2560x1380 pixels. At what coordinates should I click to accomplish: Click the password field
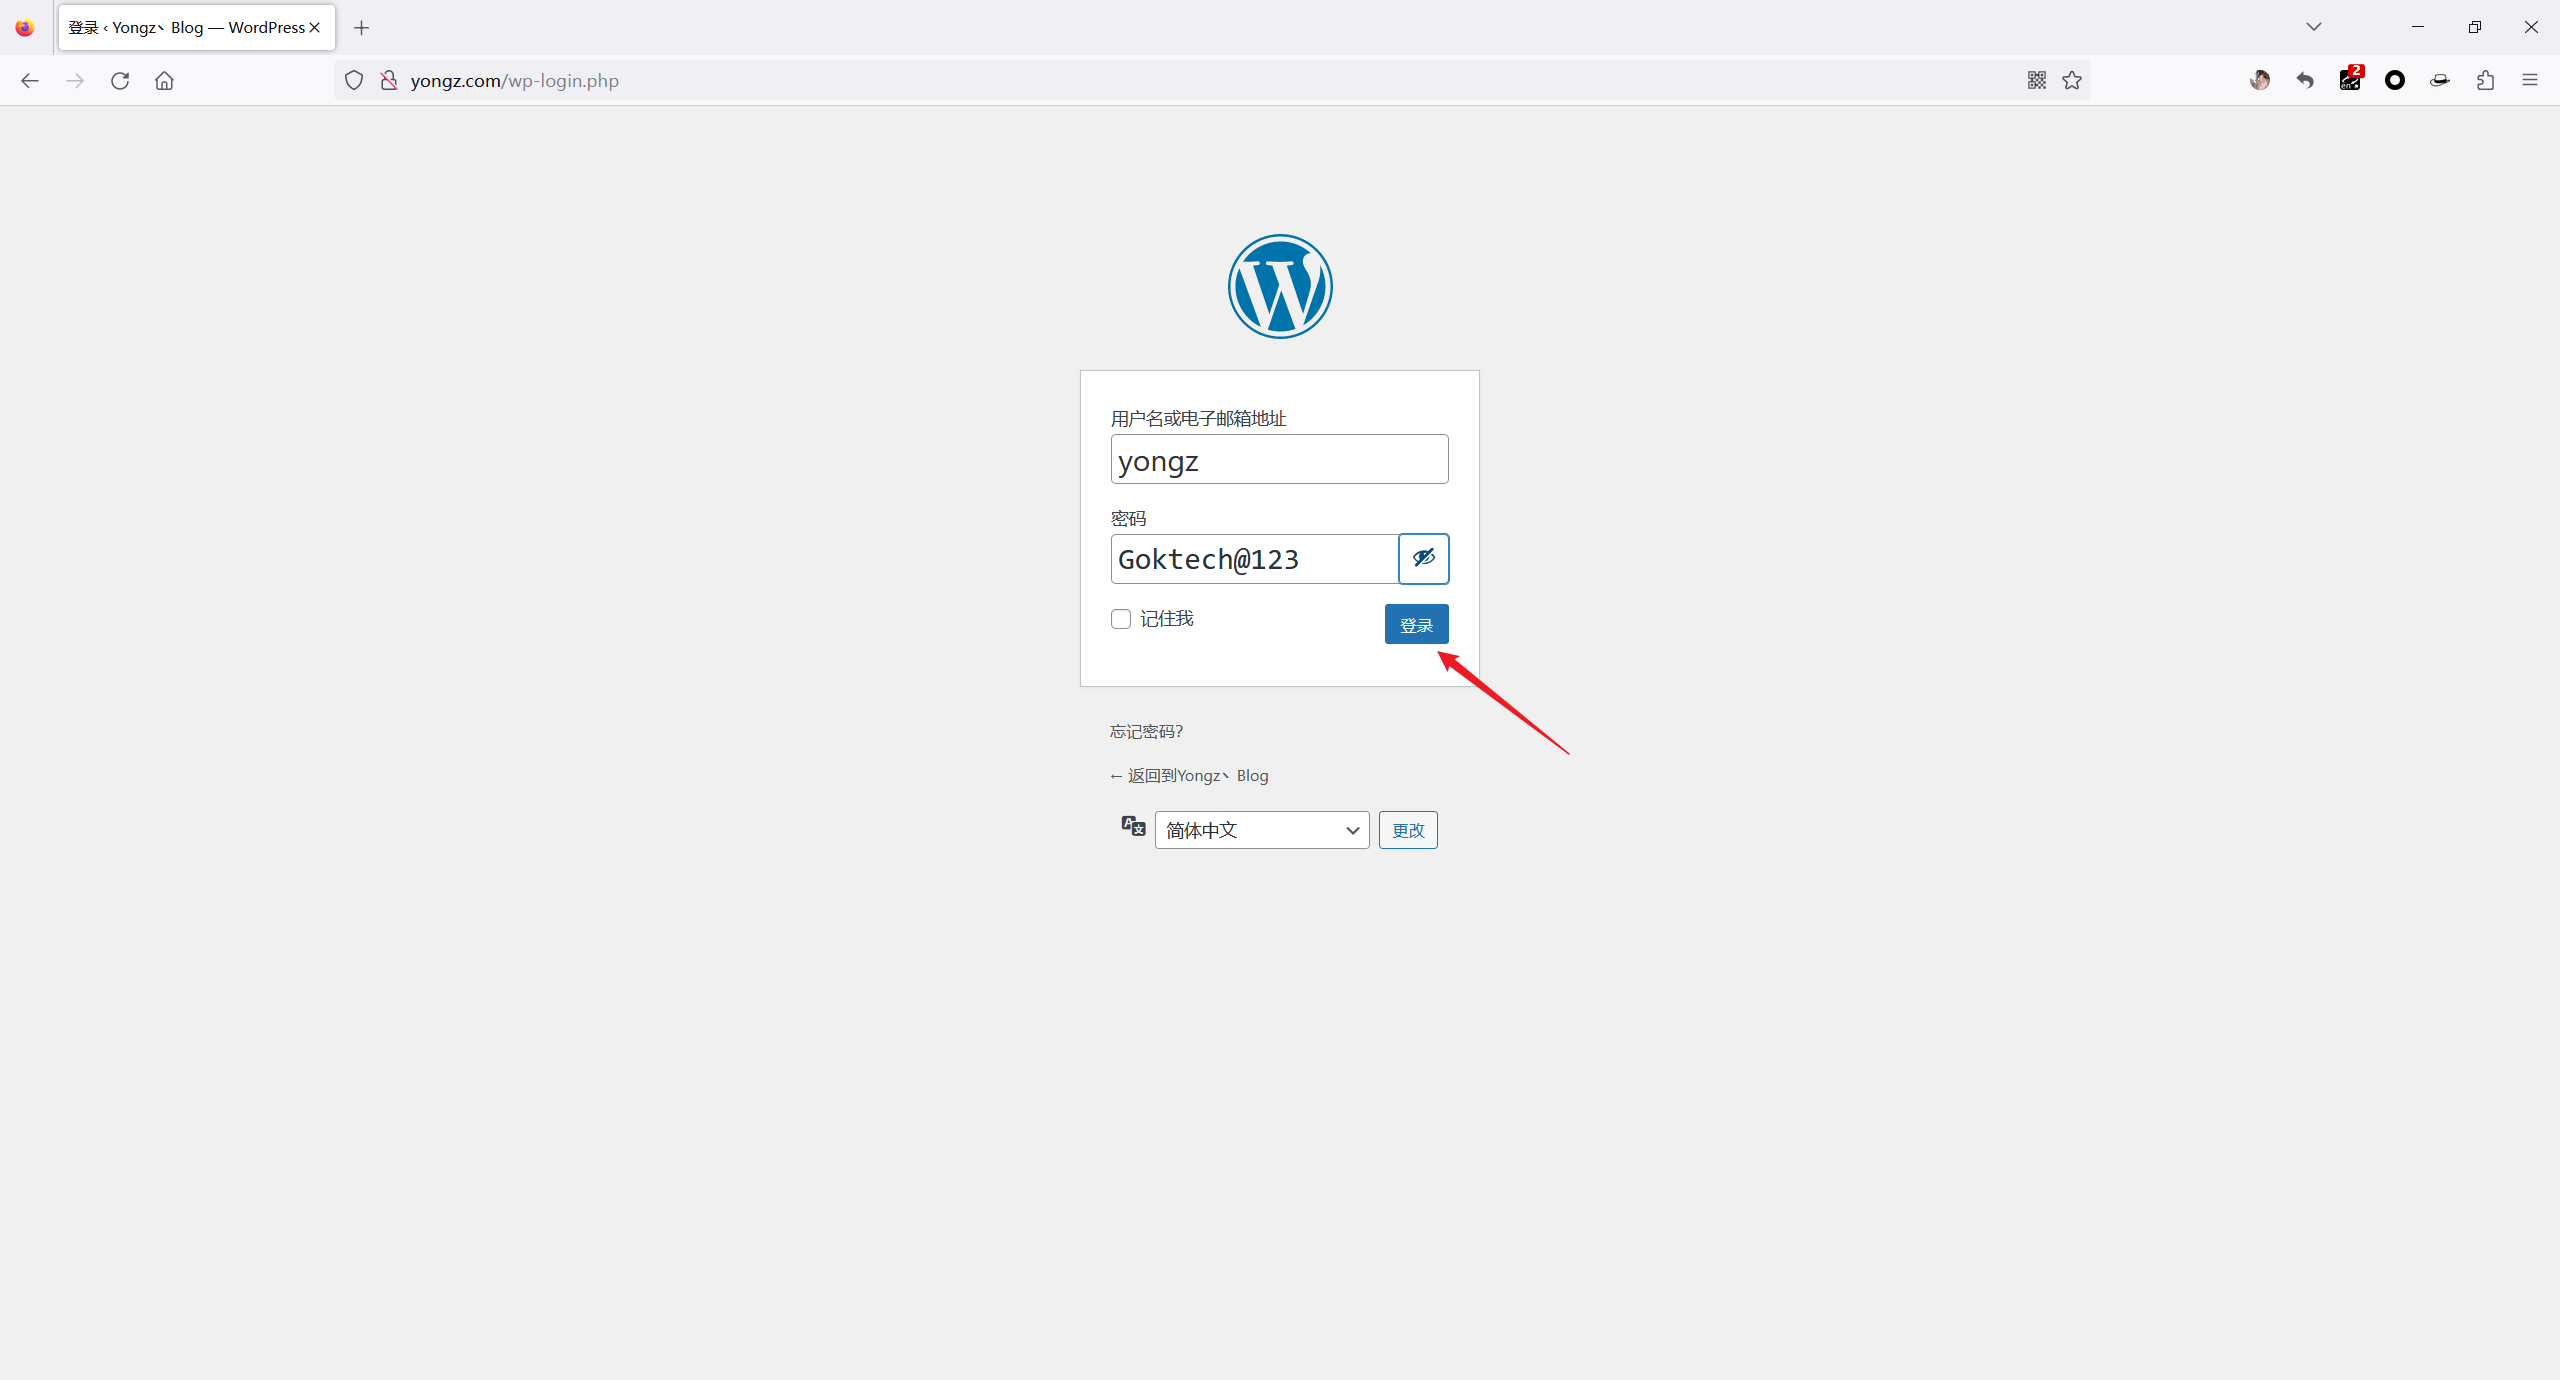1255,559
